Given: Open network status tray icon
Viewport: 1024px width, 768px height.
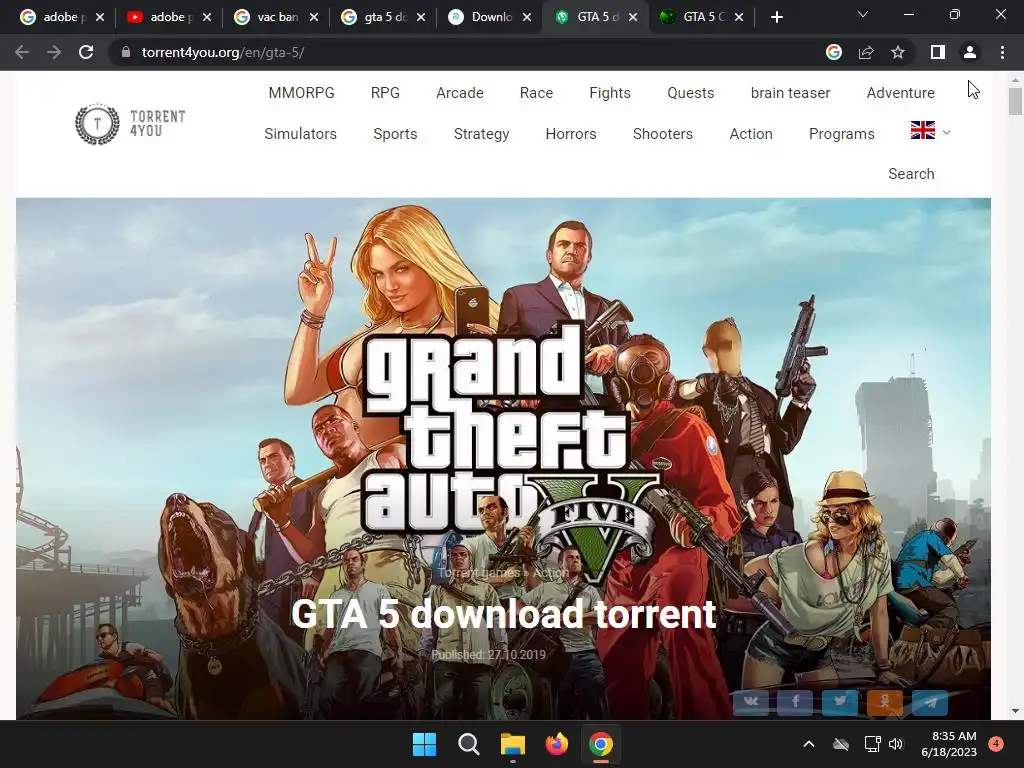Looking at the screenshot, I should [x=872, y=744].
